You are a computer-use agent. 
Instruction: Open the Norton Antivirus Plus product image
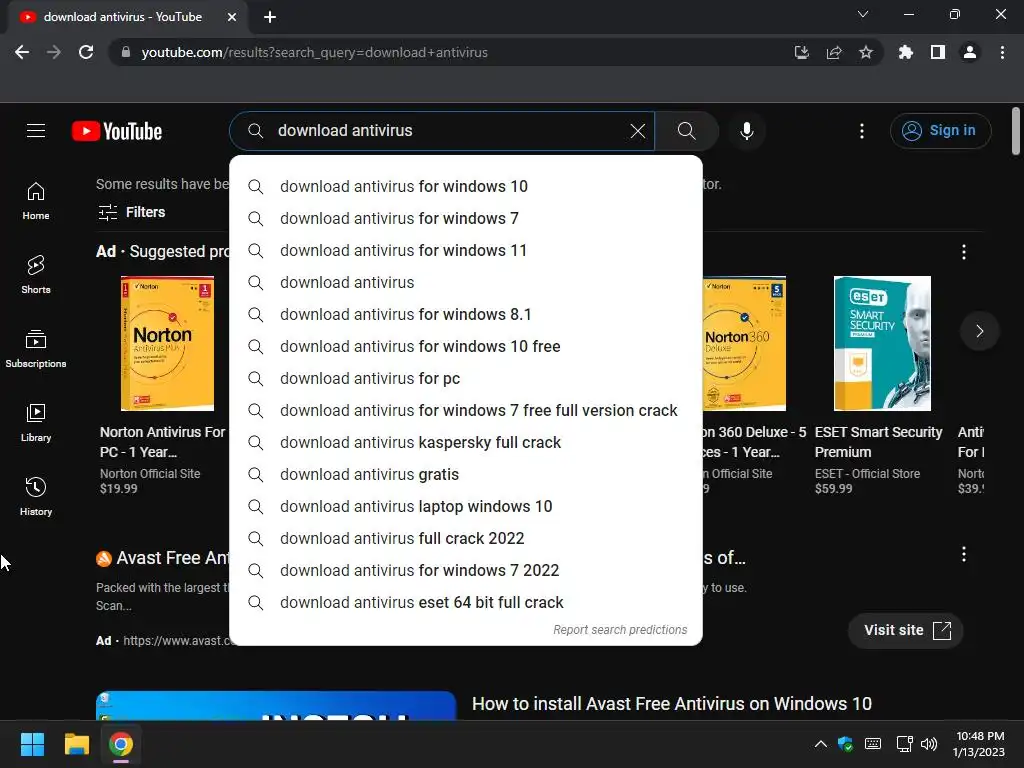tap(167, 344)
